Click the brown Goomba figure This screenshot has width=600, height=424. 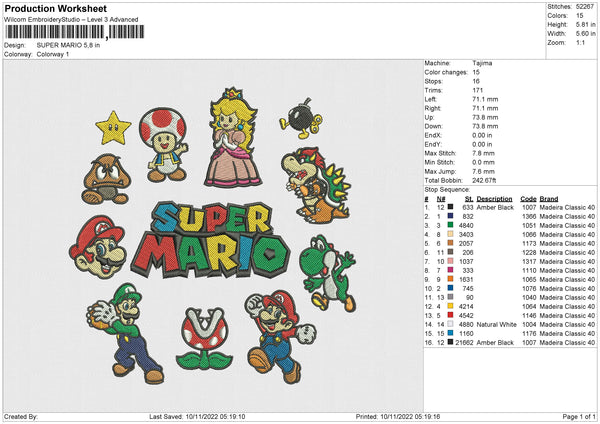point(106,179)
